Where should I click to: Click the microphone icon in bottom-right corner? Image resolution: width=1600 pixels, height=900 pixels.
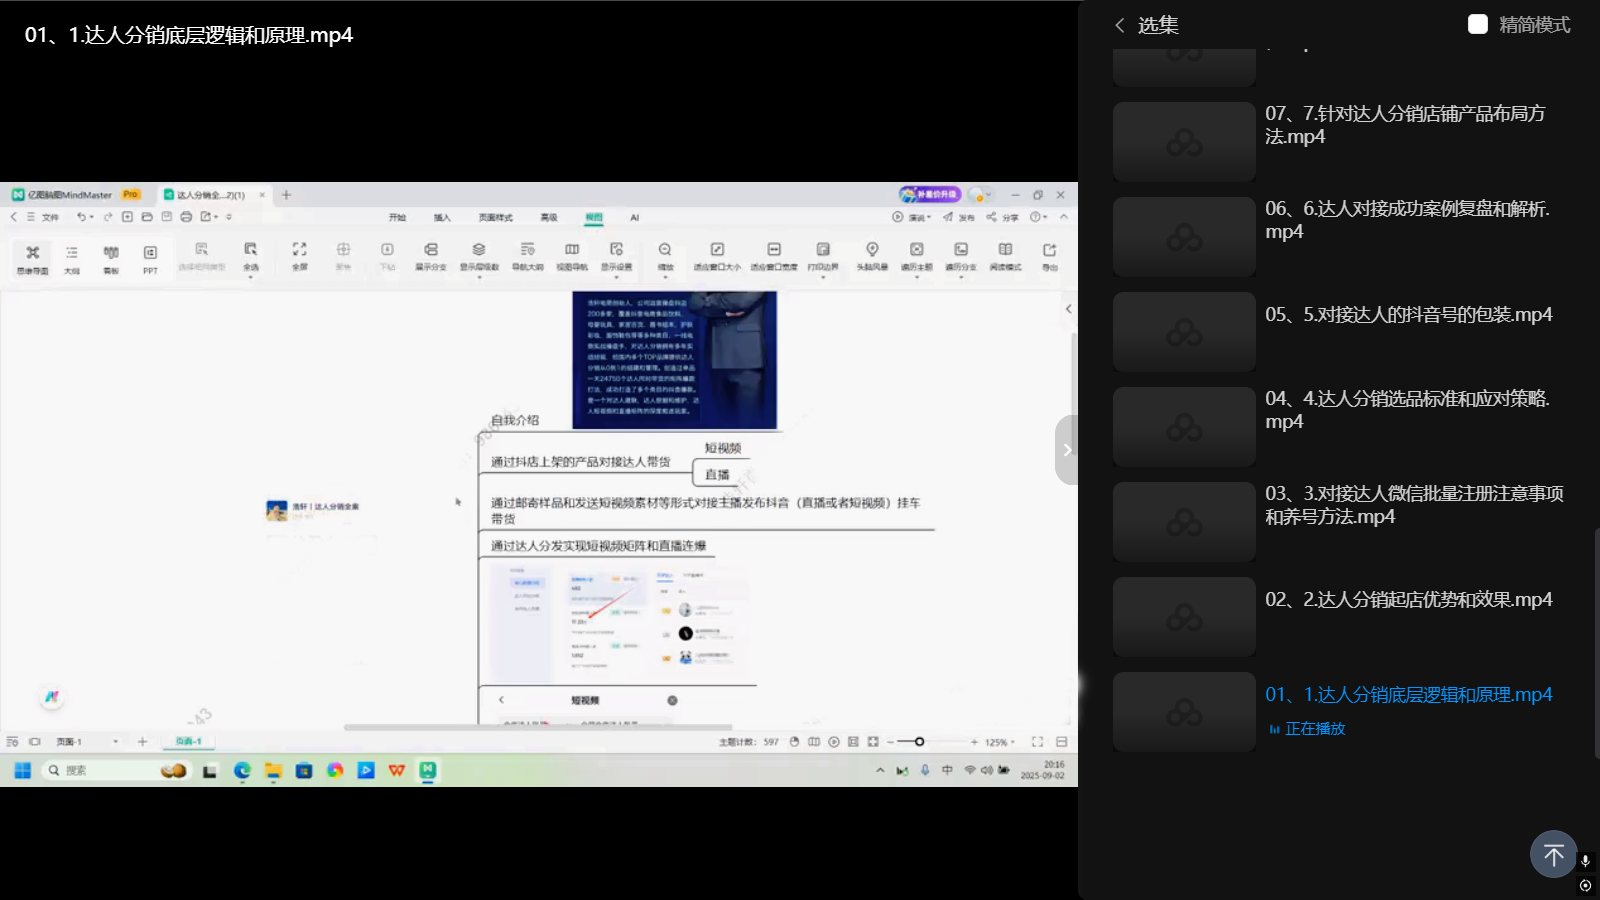pyautogui.click(x=1585, y=861)
